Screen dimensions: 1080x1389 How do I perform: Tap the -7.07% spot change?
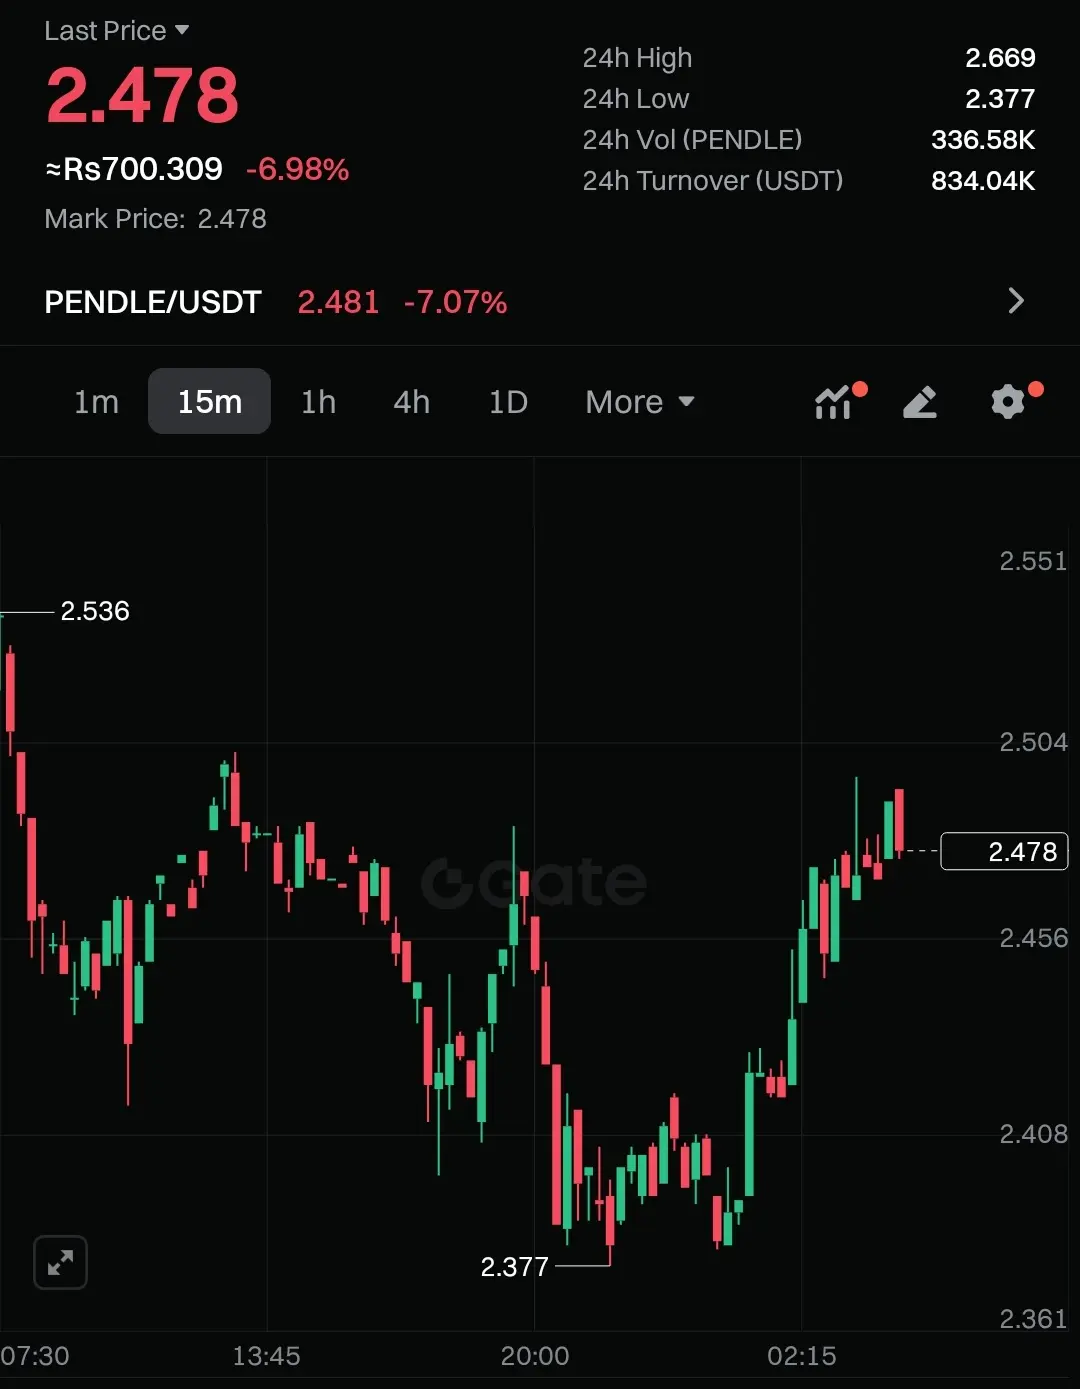pos(455,302)
